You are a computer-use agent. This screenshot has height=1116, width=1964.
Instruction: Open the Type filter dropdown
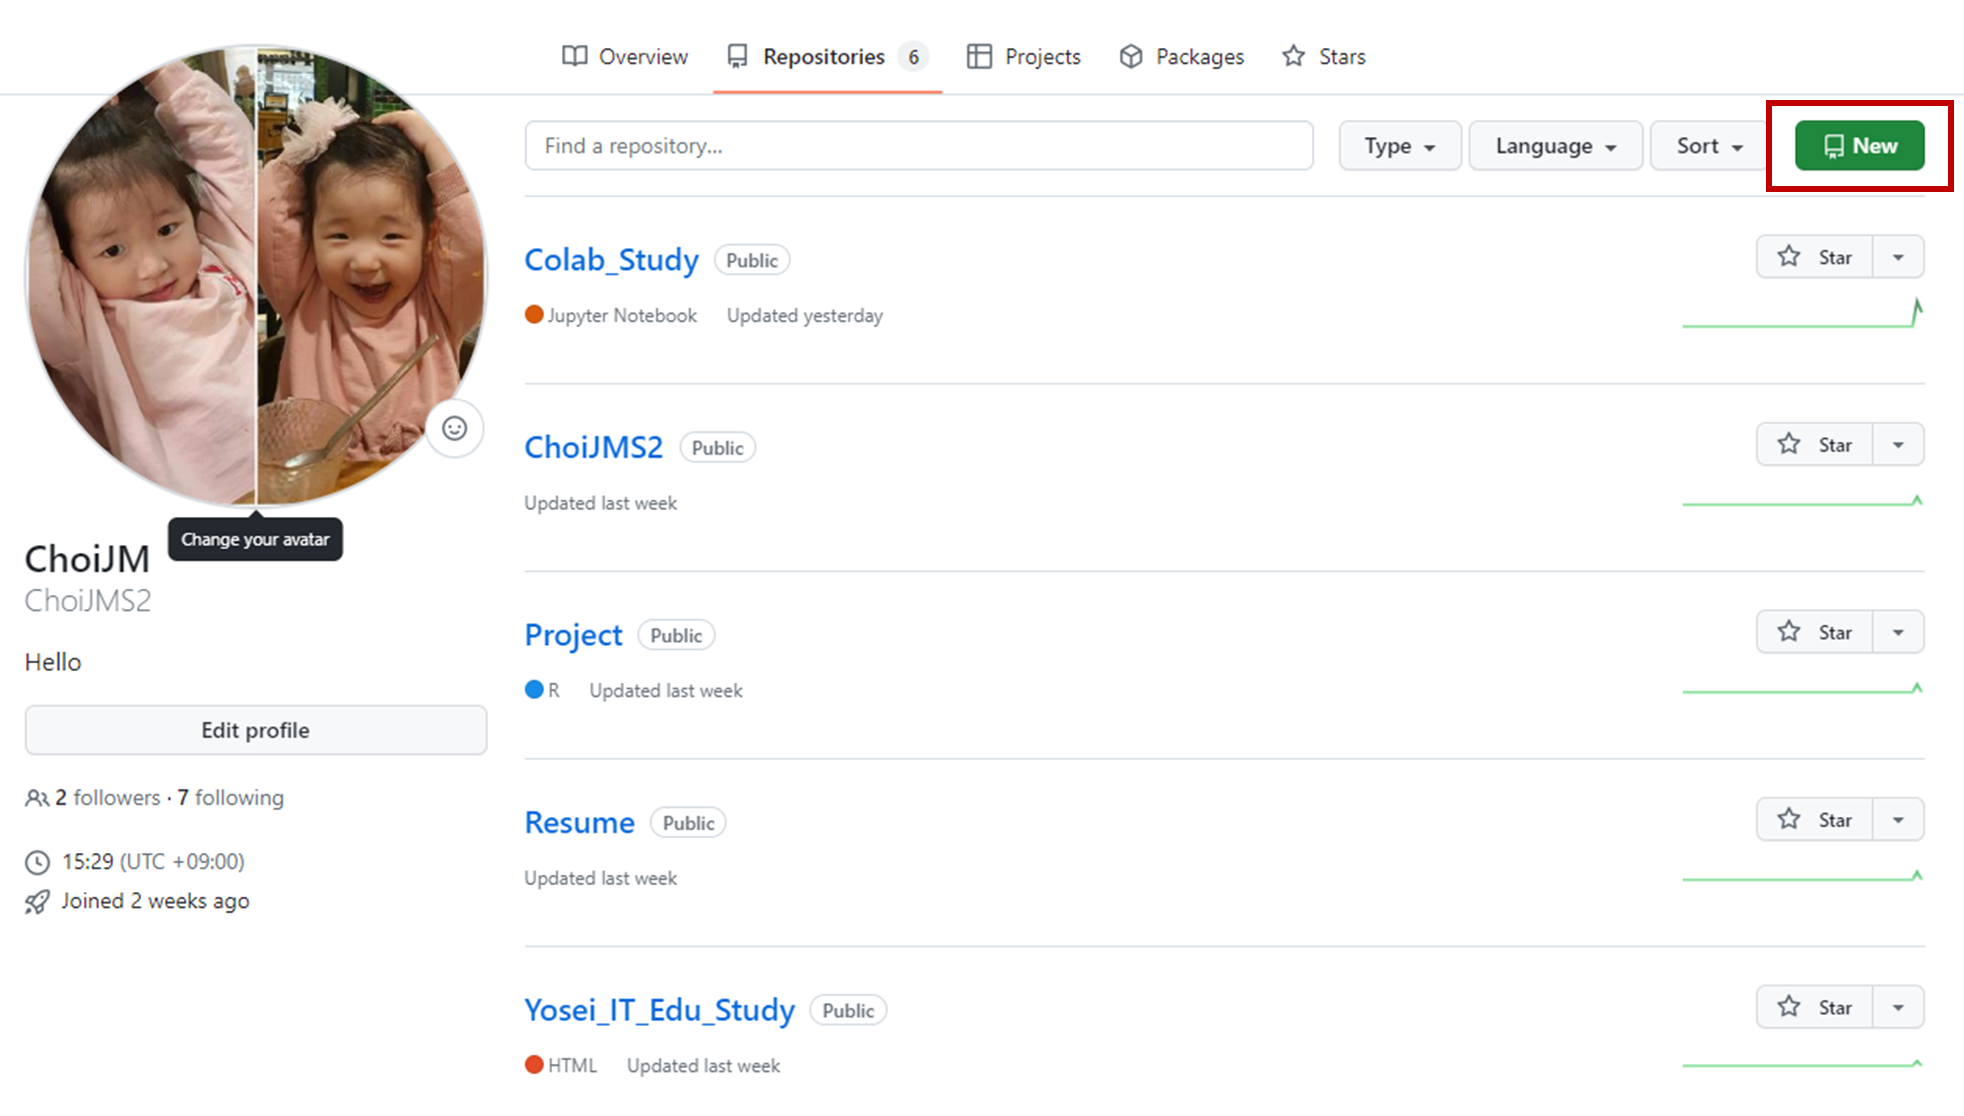(x=1399, y=146)
